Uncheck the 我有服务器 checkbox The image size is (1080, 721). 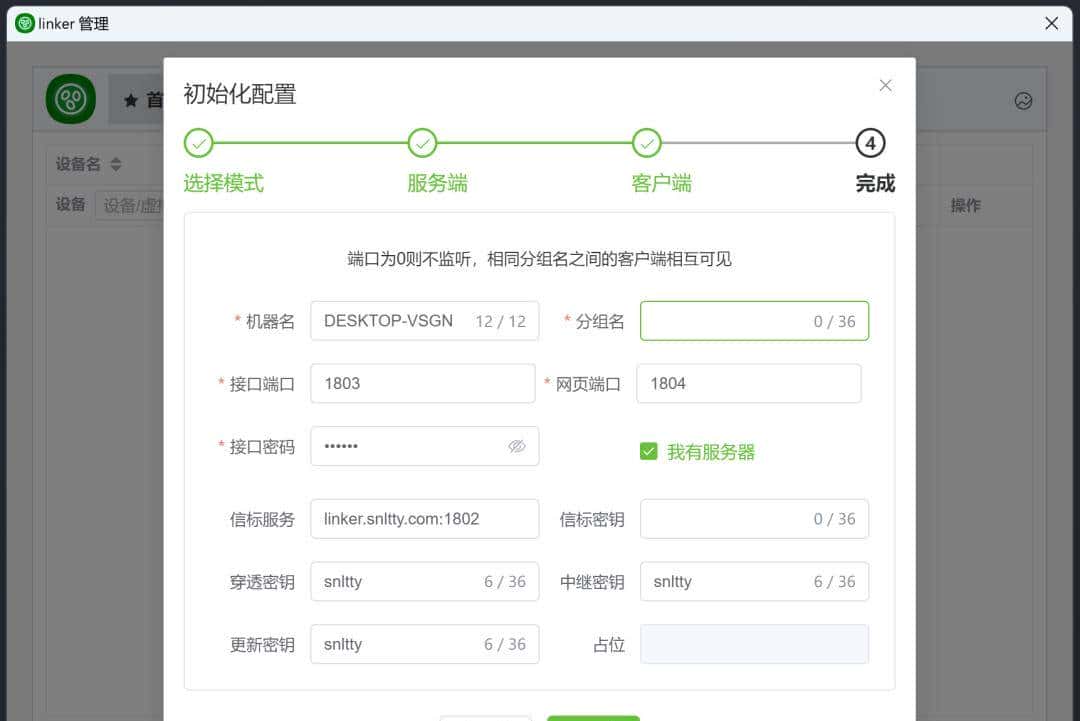[x=648, y=451]
